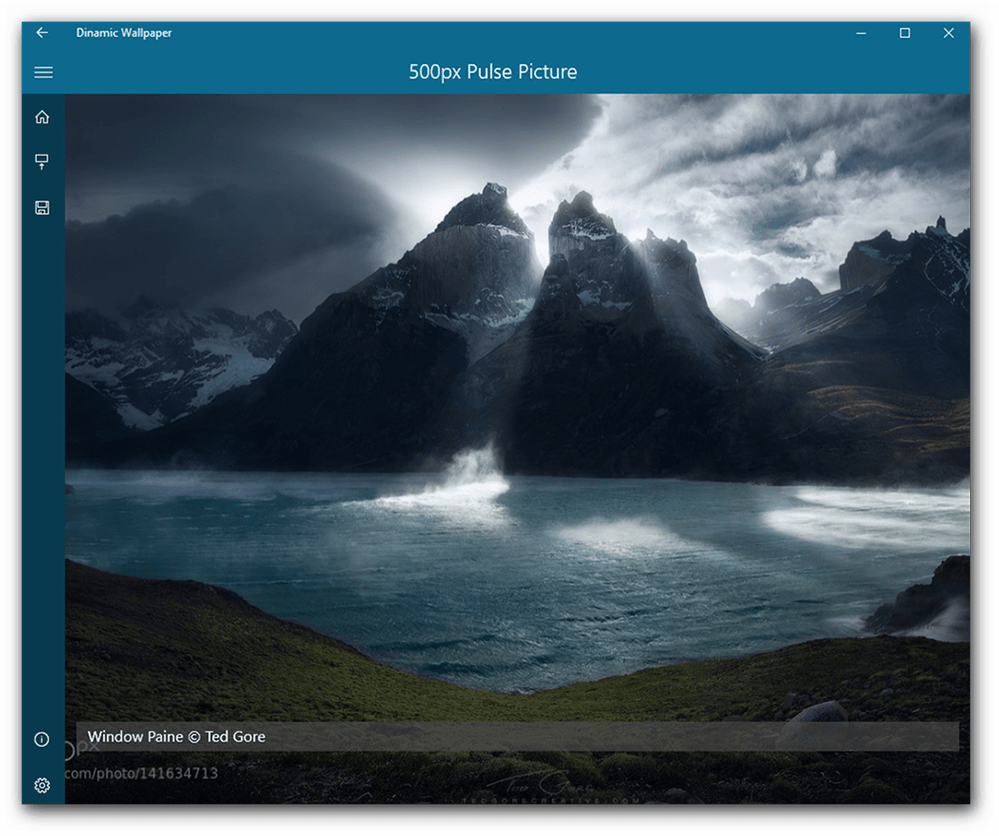Click empty sidebar area below save icon
This screenshot has height=836, width=999.
pyautogui.click(x=42, y=450)
